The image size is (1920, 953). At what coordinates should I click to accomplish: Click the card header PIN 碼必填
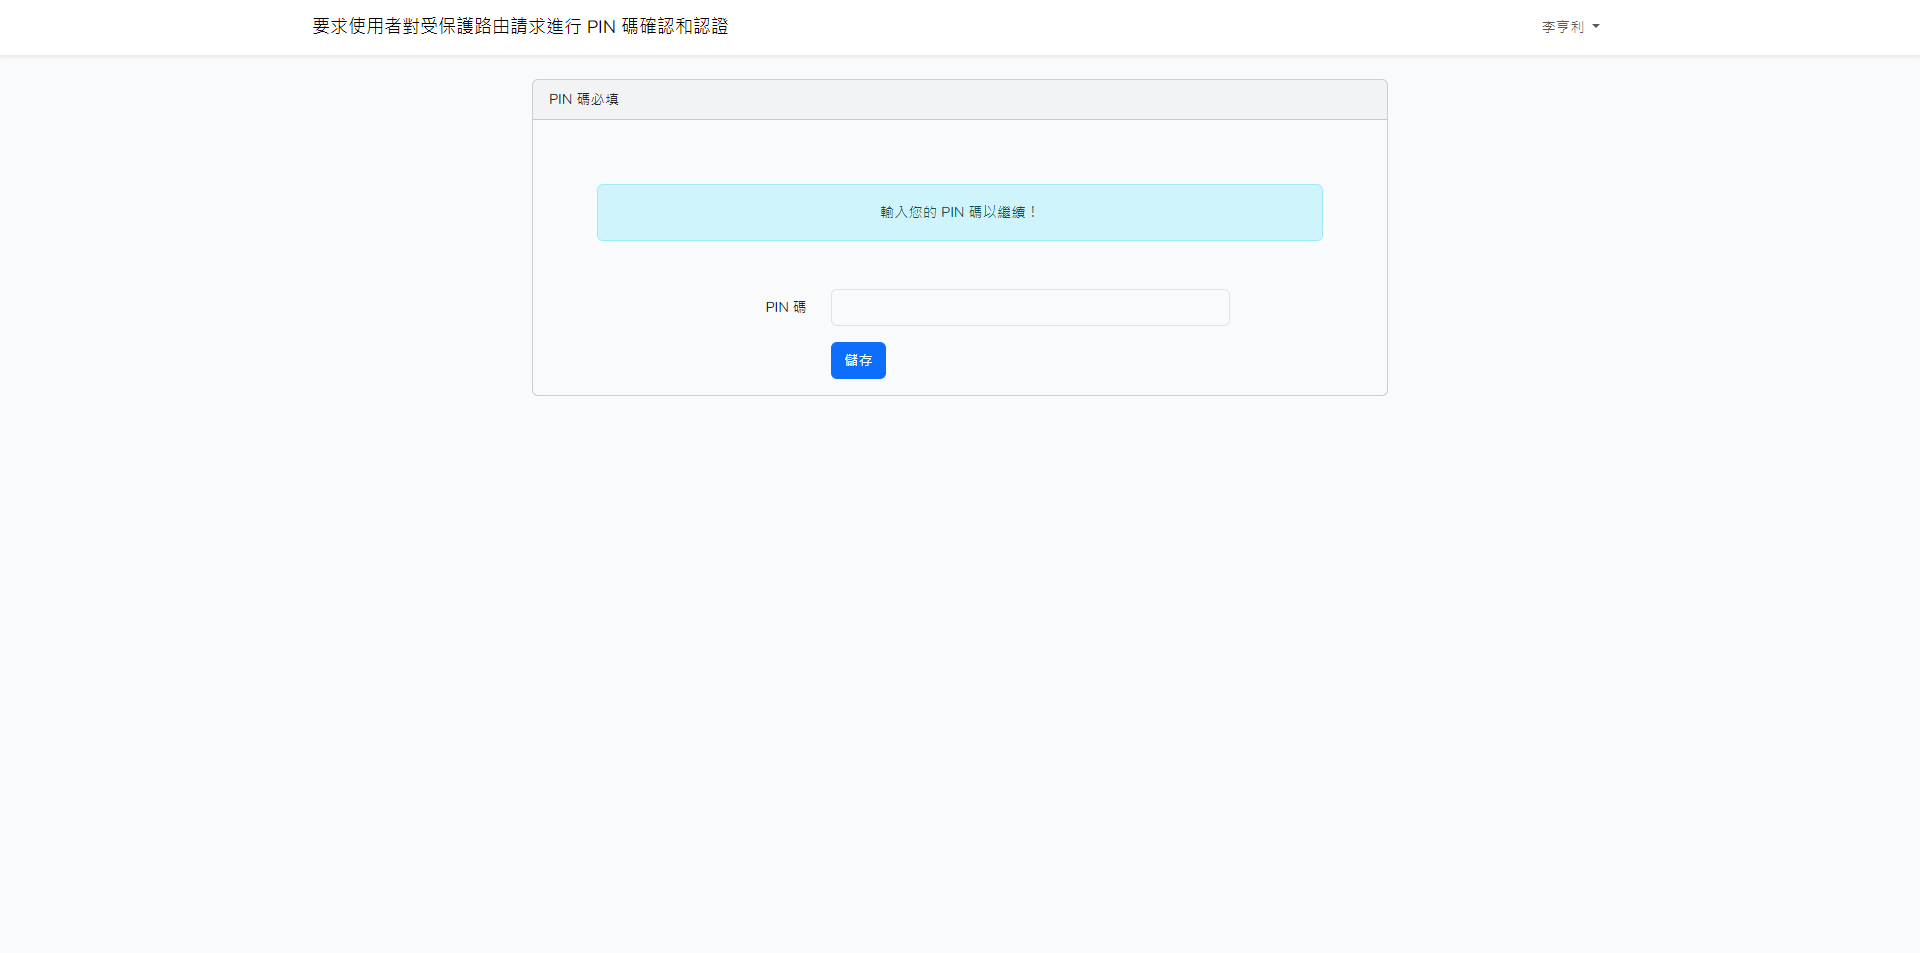[x=960, y=99]
